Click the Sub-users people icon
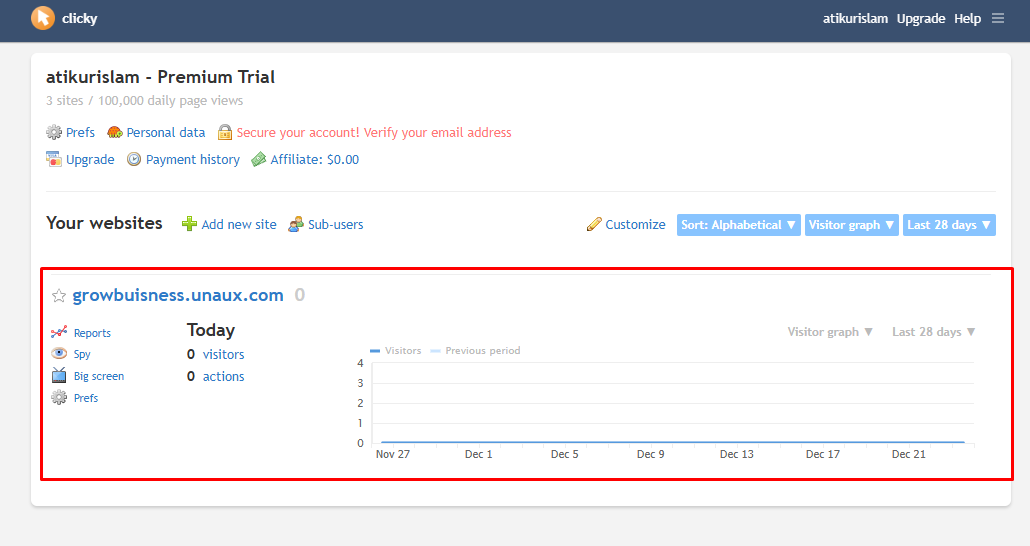The height and width of the screenshot is (546, 1030). [296, 224]
